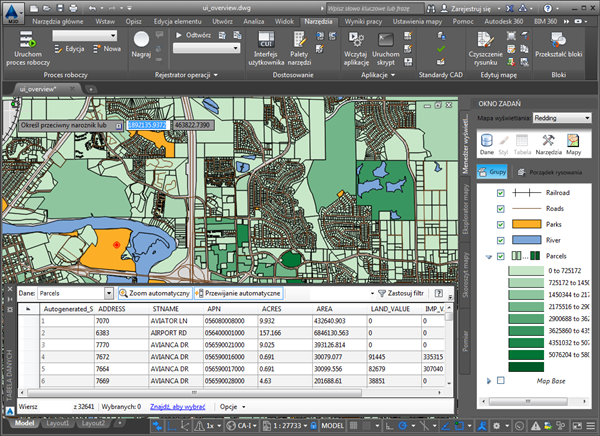Click the Narzędzia icon in task pane

point(546,142)
